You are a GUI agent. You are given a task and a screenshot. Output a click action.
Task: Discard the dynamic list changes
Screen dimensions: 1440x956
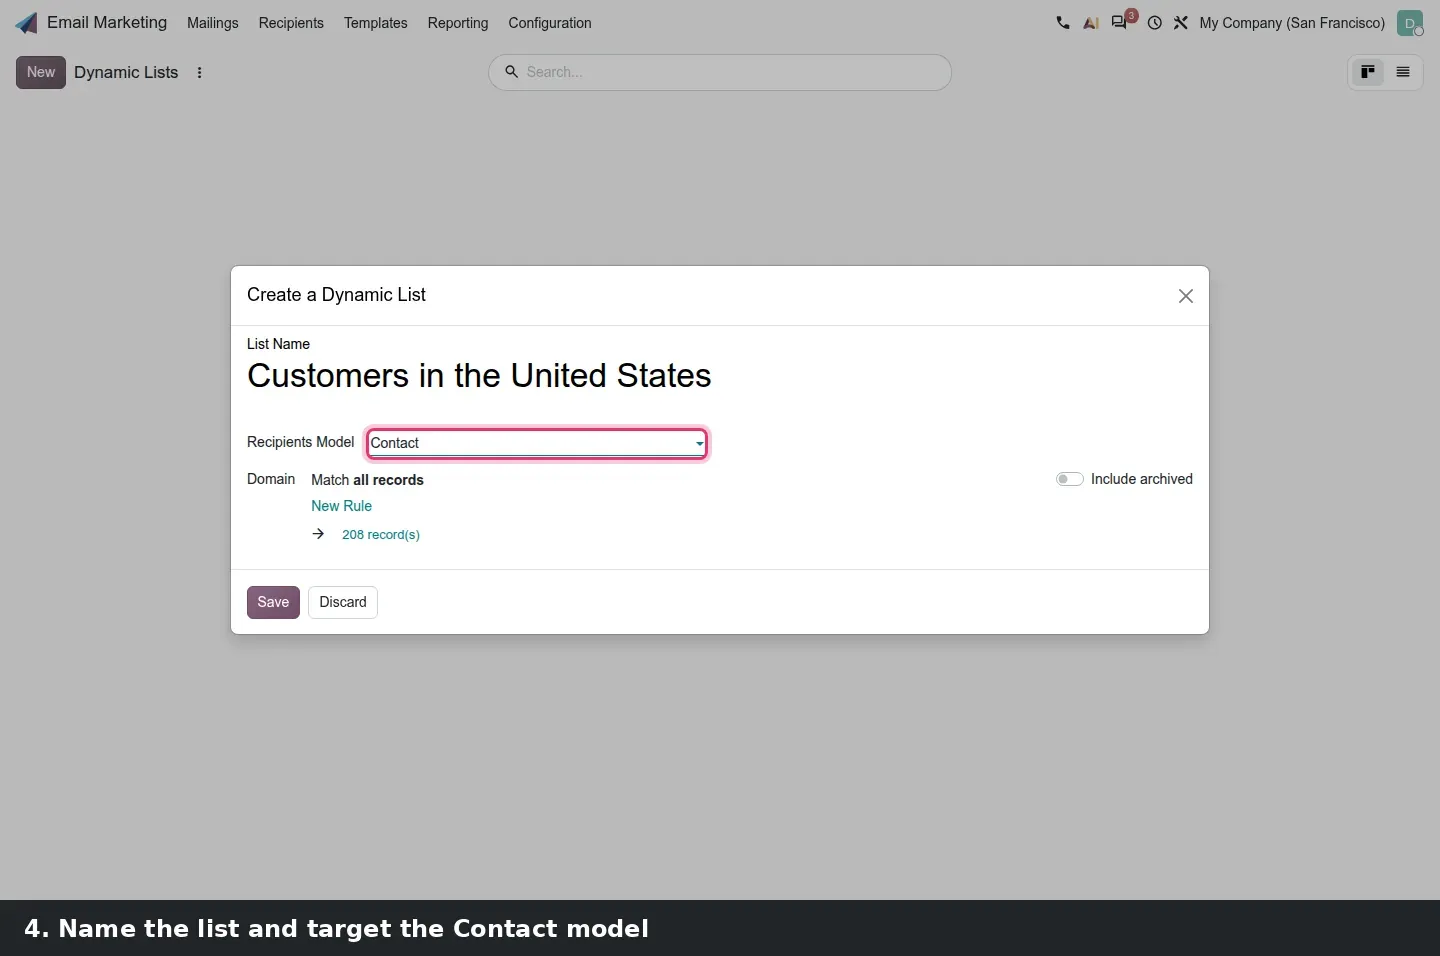coord(343,602)
